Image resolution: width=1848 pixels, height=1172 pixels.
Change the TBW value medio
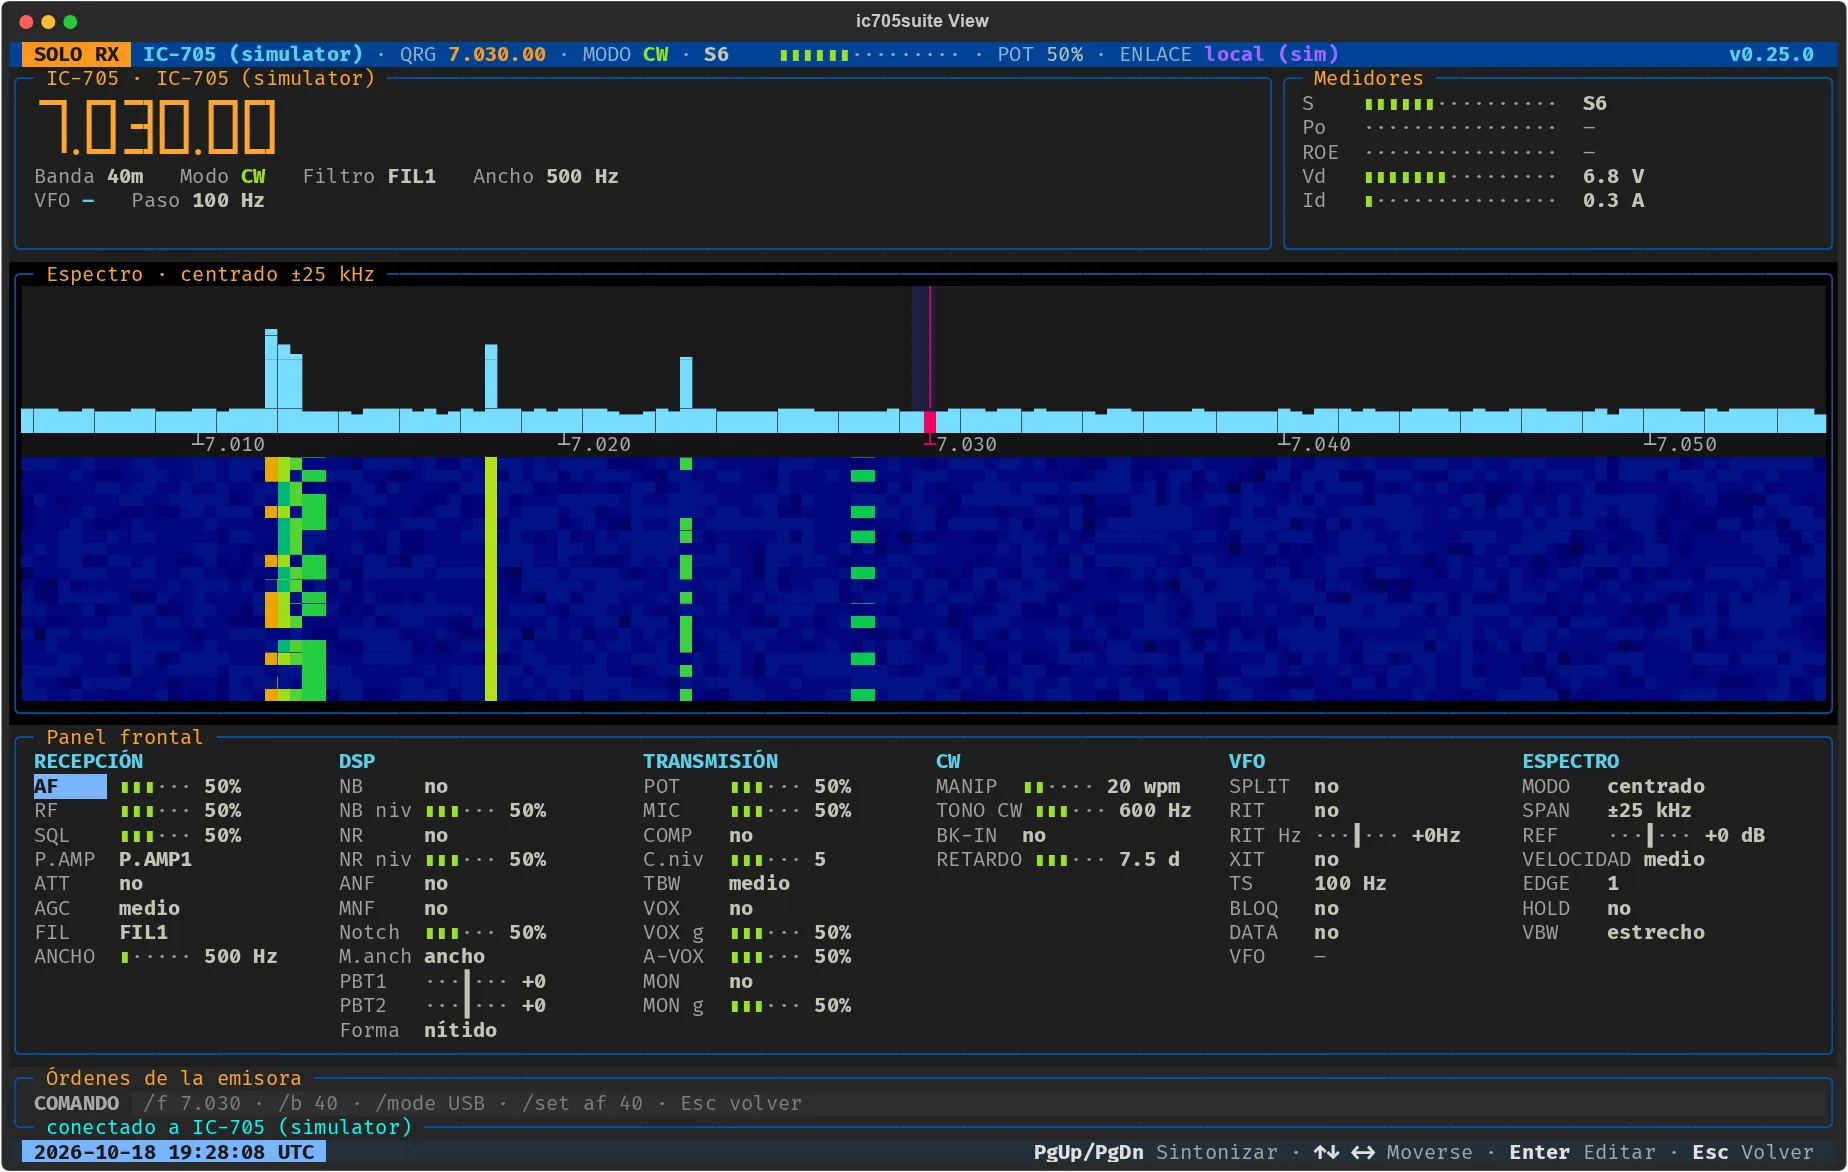(759, 883)
